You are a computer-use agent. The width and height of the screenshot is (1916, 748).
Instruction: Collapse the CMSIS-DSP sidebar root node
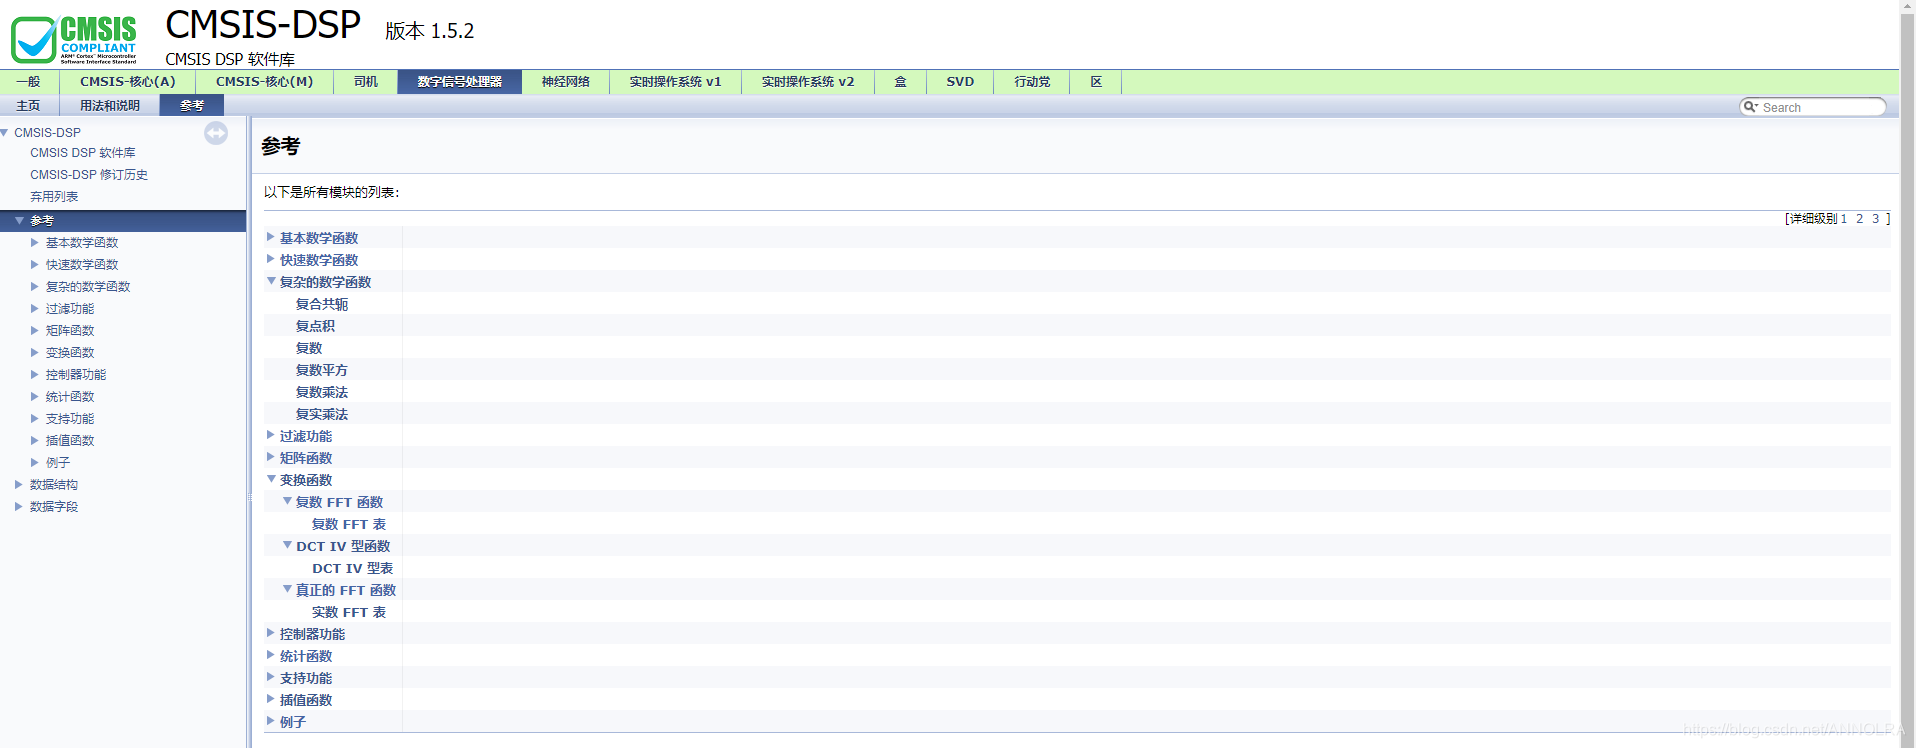[x=5, y=132]
